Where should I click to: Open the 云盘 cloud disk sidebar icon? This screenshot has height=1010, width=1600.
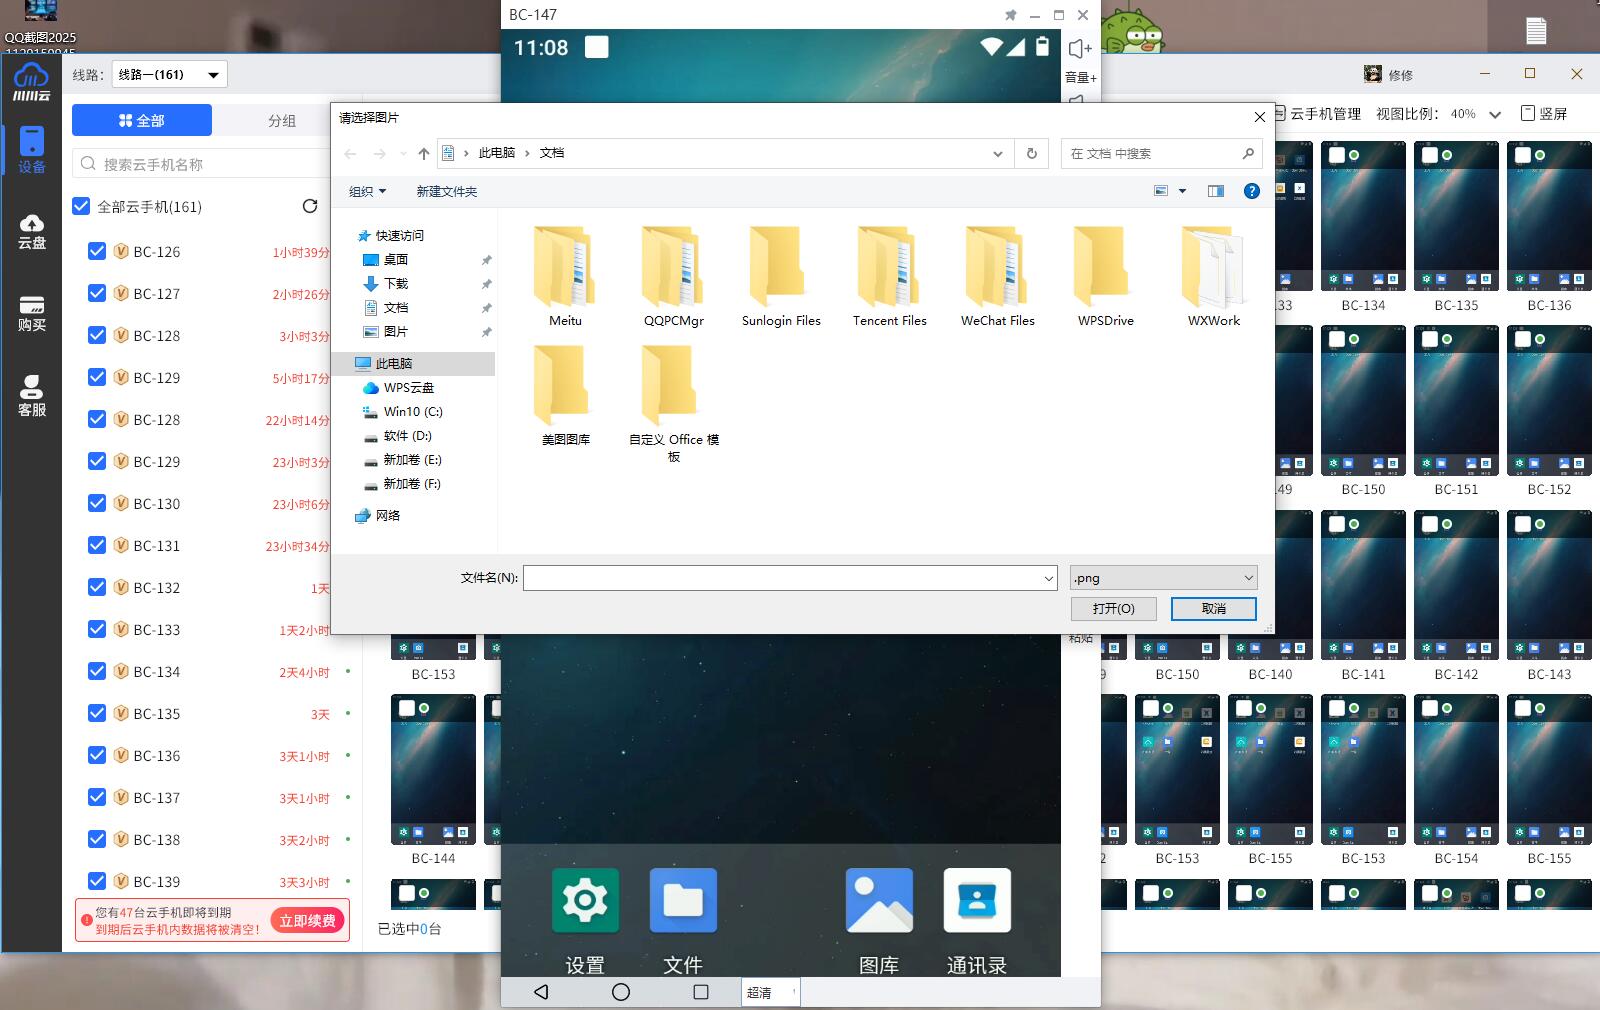31,230
